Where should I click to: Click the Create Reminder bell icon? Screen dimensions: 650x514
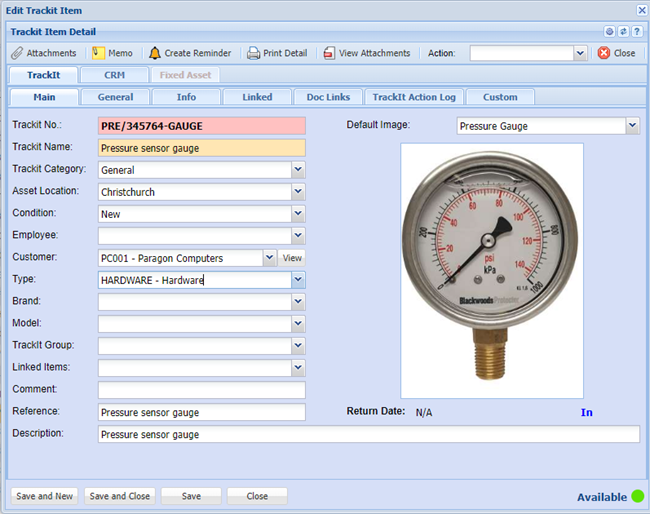pyautogui.click(x=155, y=53)
